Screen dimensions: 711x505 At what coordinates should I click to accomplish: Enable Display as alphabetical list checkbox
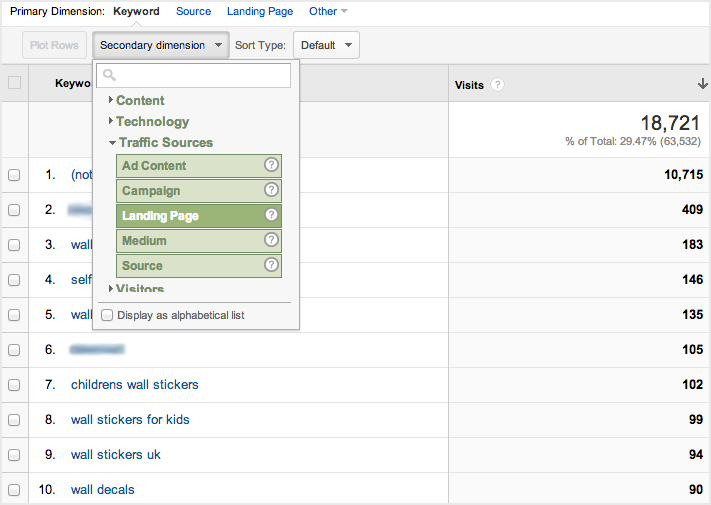click(107, 316)
